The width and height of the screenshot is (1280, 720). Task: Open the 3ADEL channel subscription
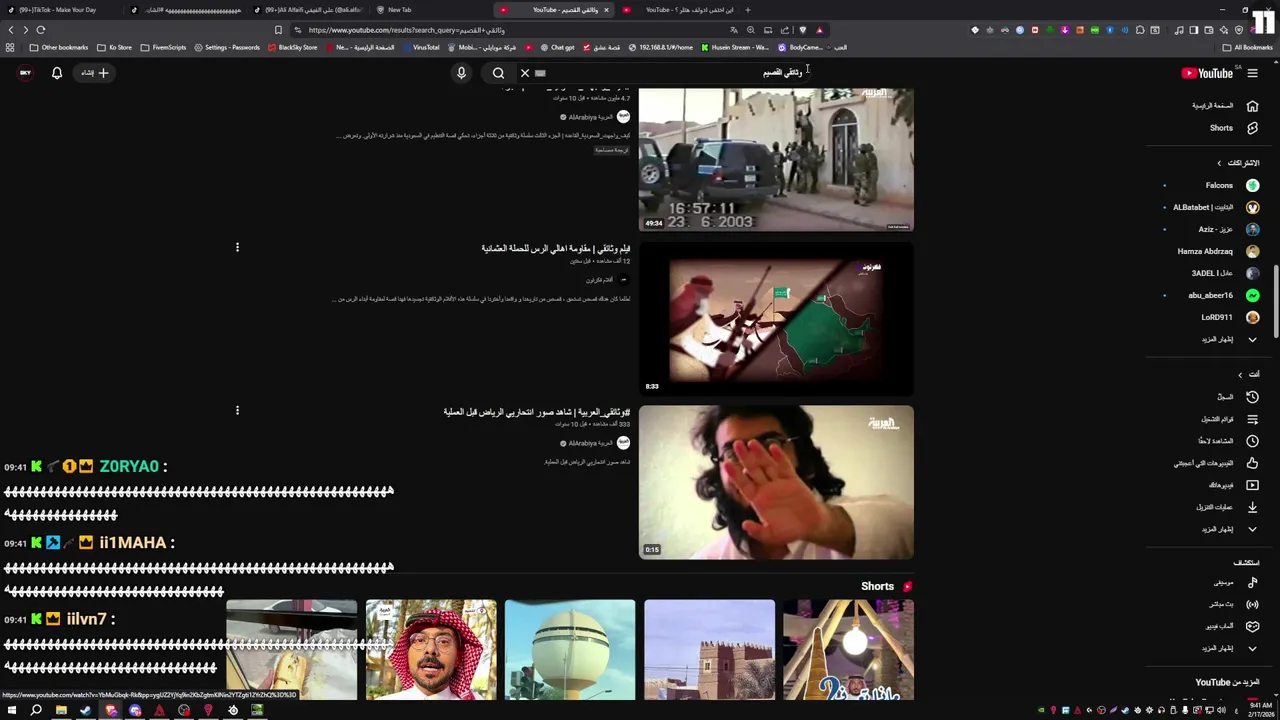pos(1212,273)
